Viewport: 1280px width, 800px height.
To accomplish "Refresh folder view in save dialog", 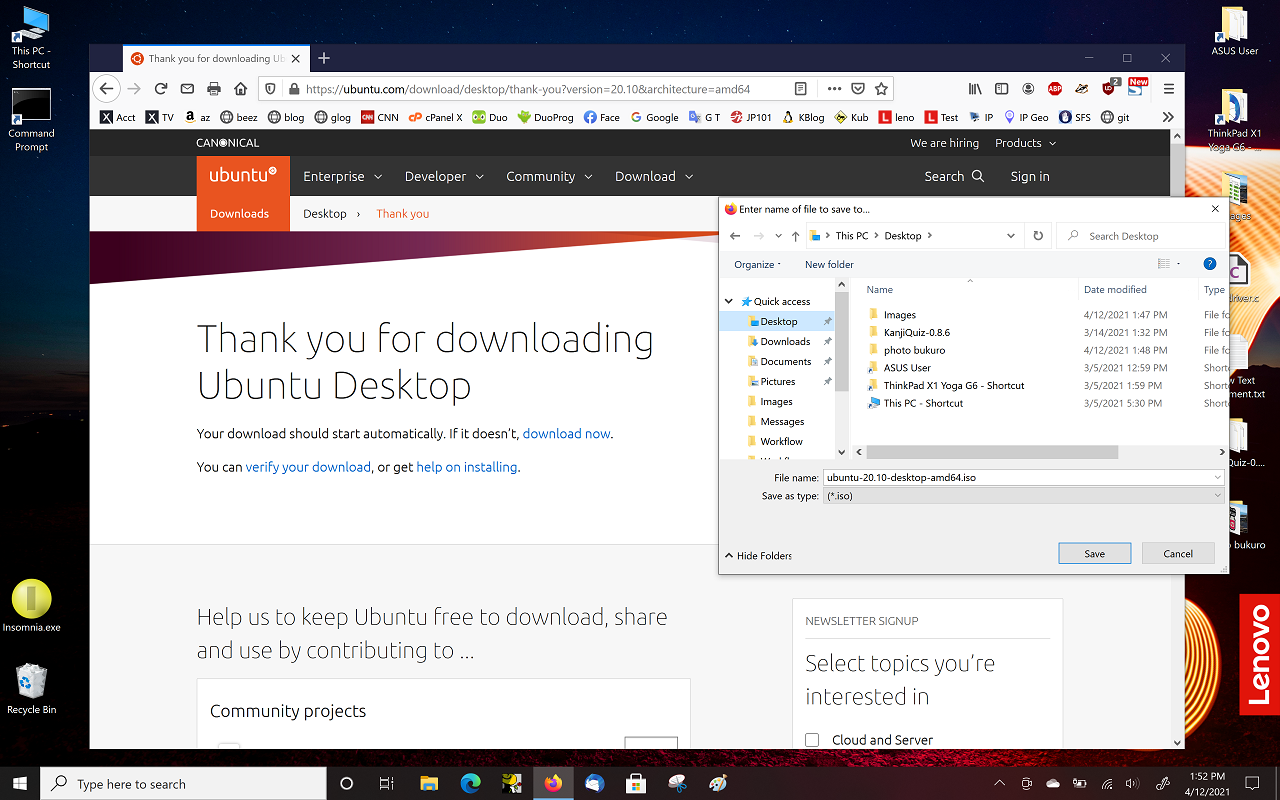I will click(1038, 236).
